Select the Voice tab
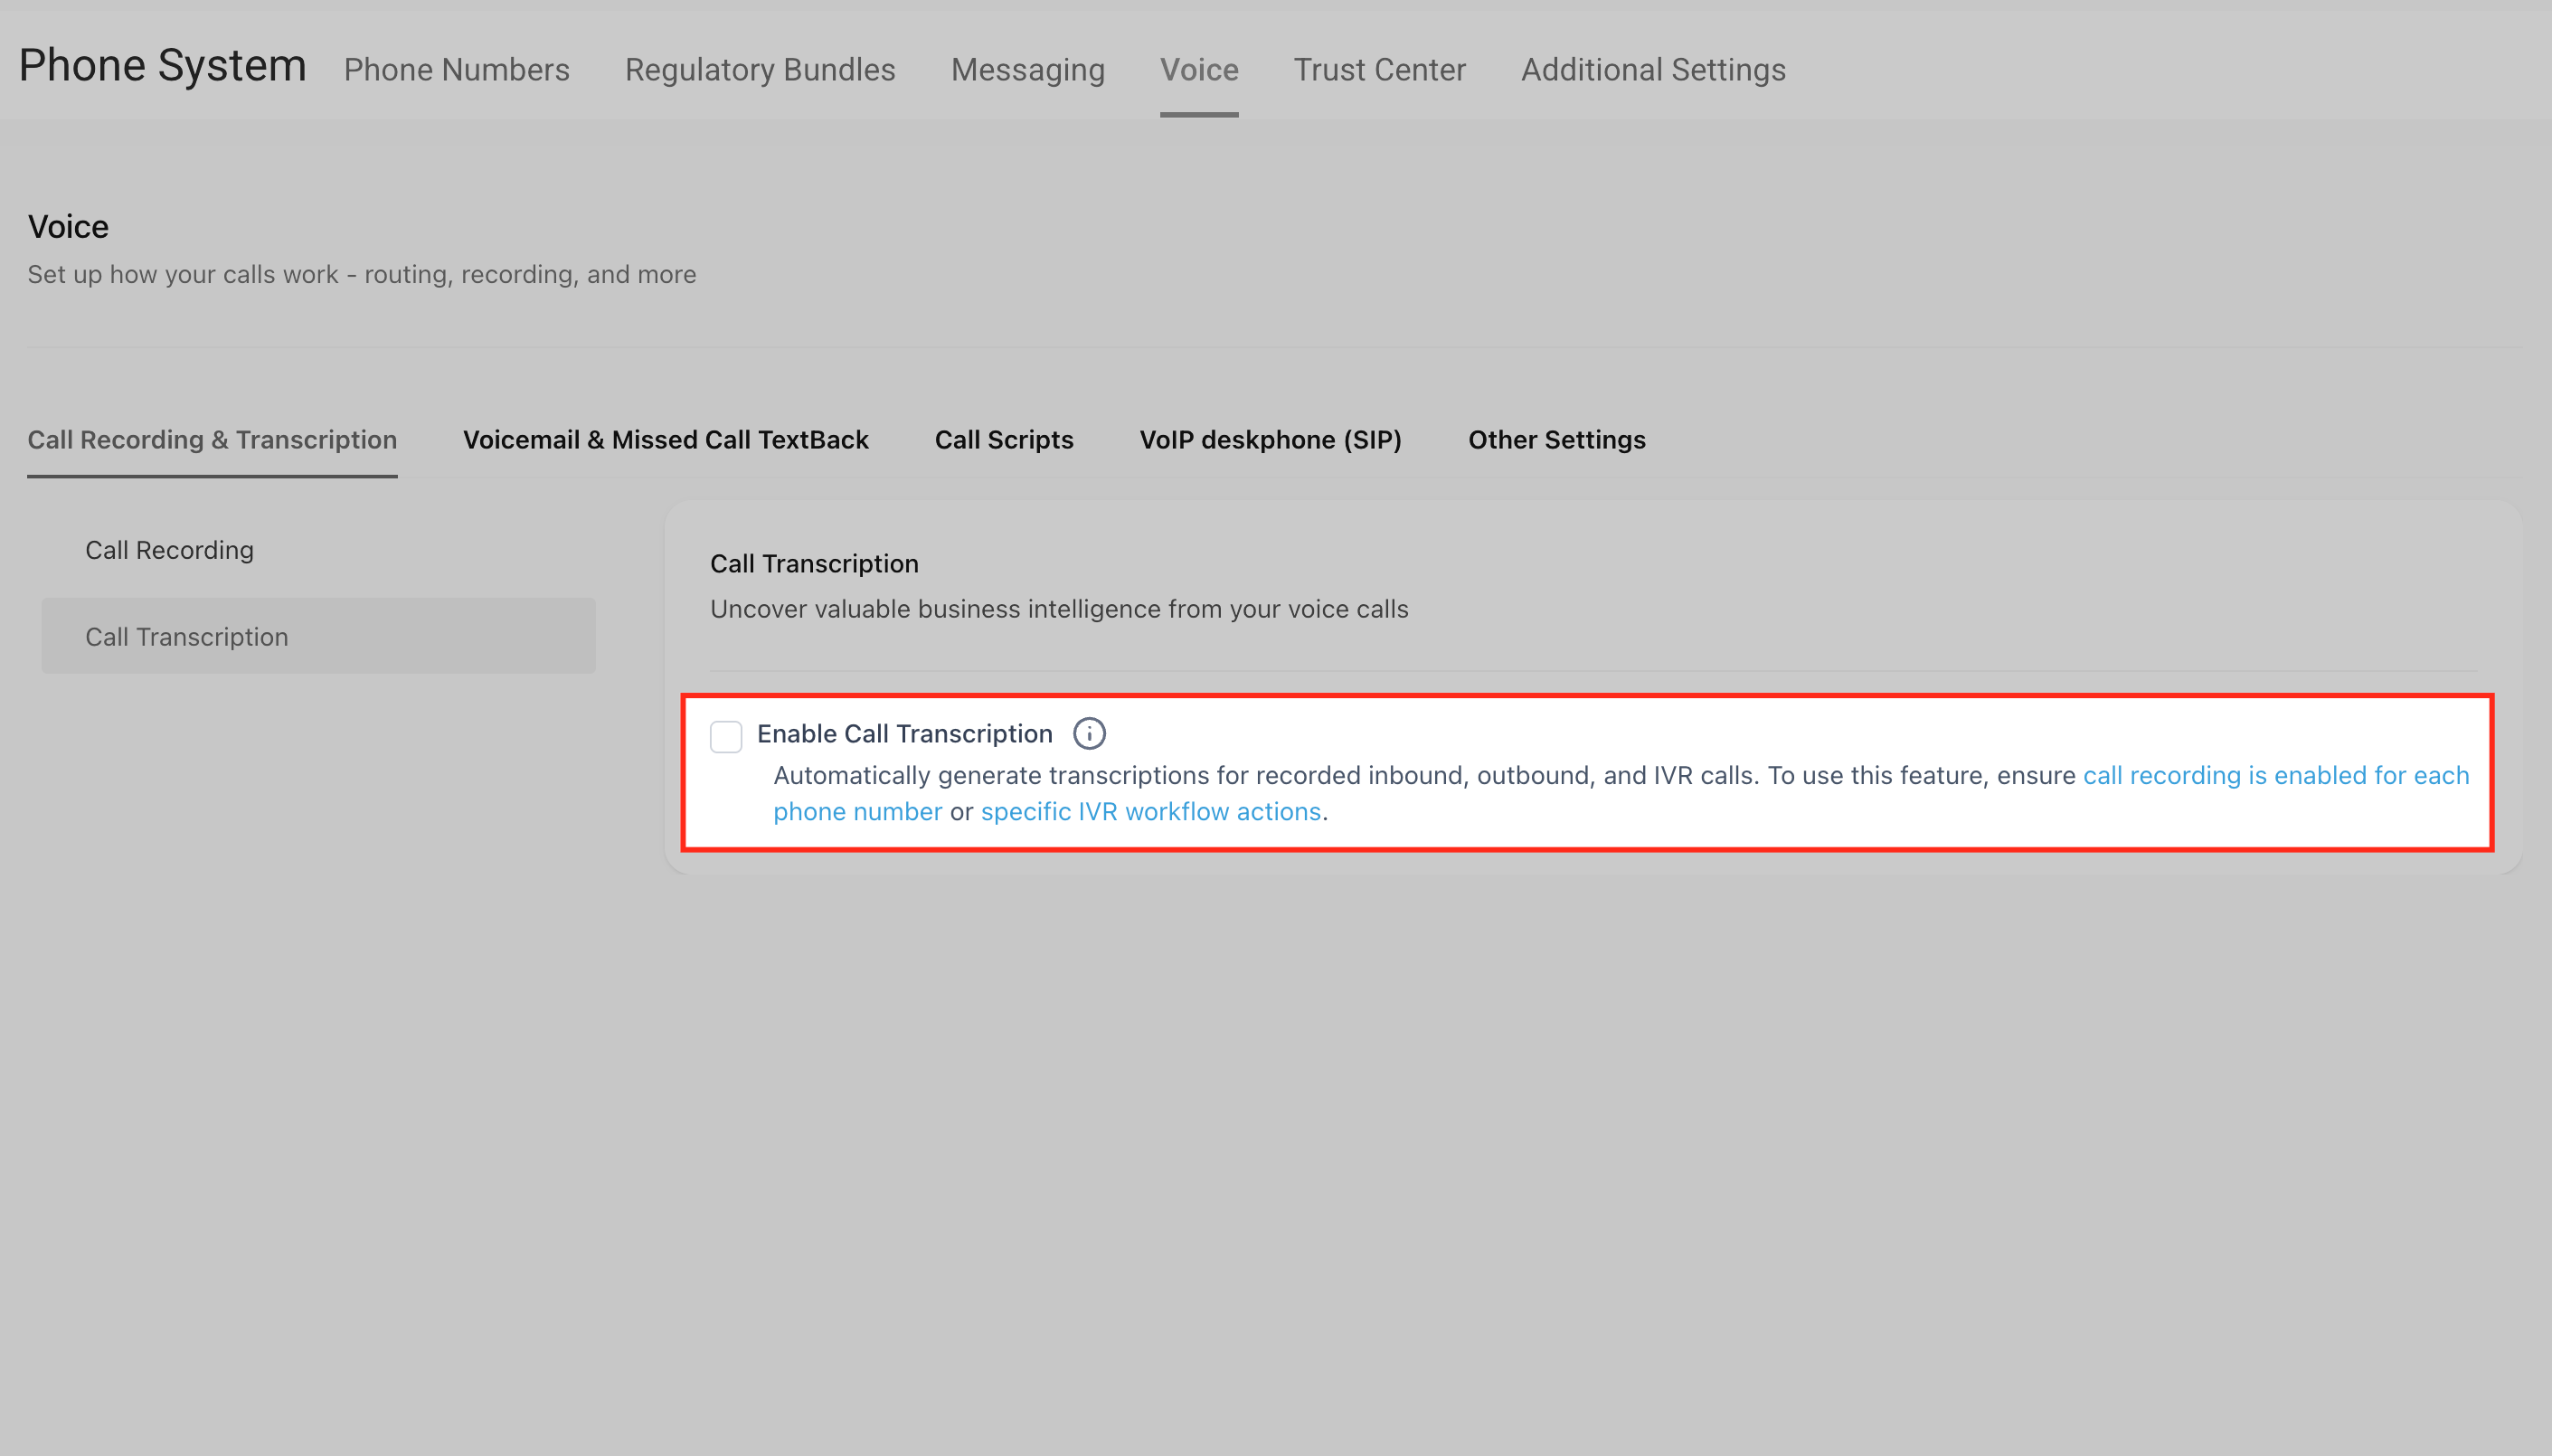 (x=1198, y=70)
